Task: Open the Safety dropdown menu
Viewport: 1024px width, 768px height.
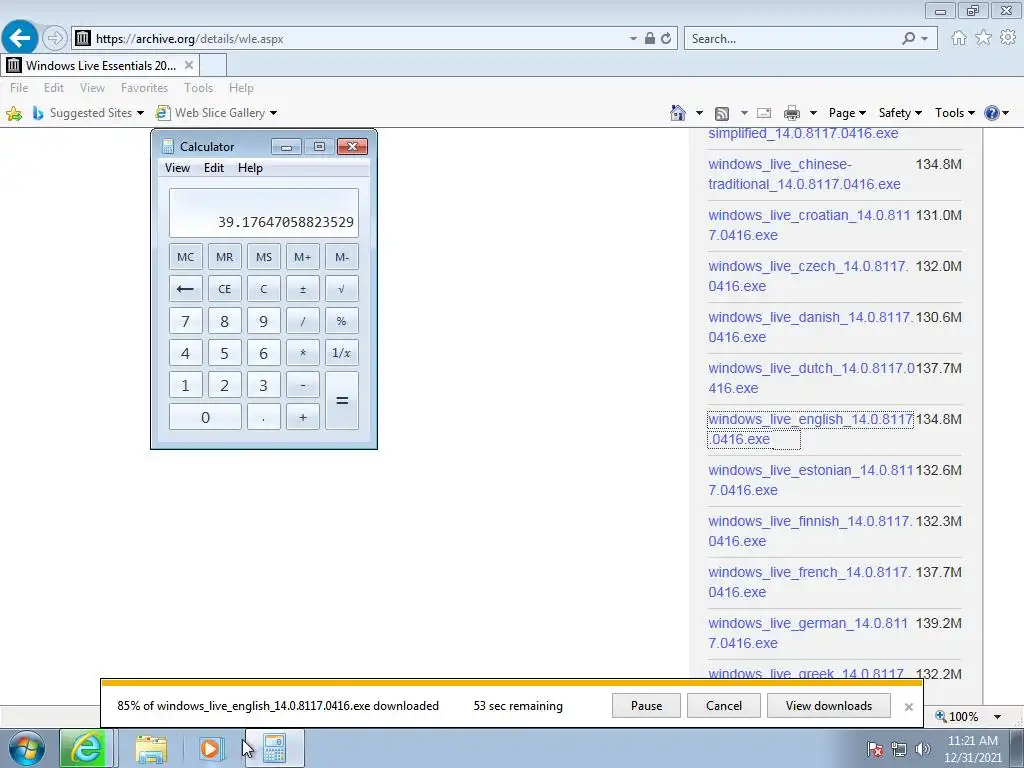Action: tap(900, 113)
